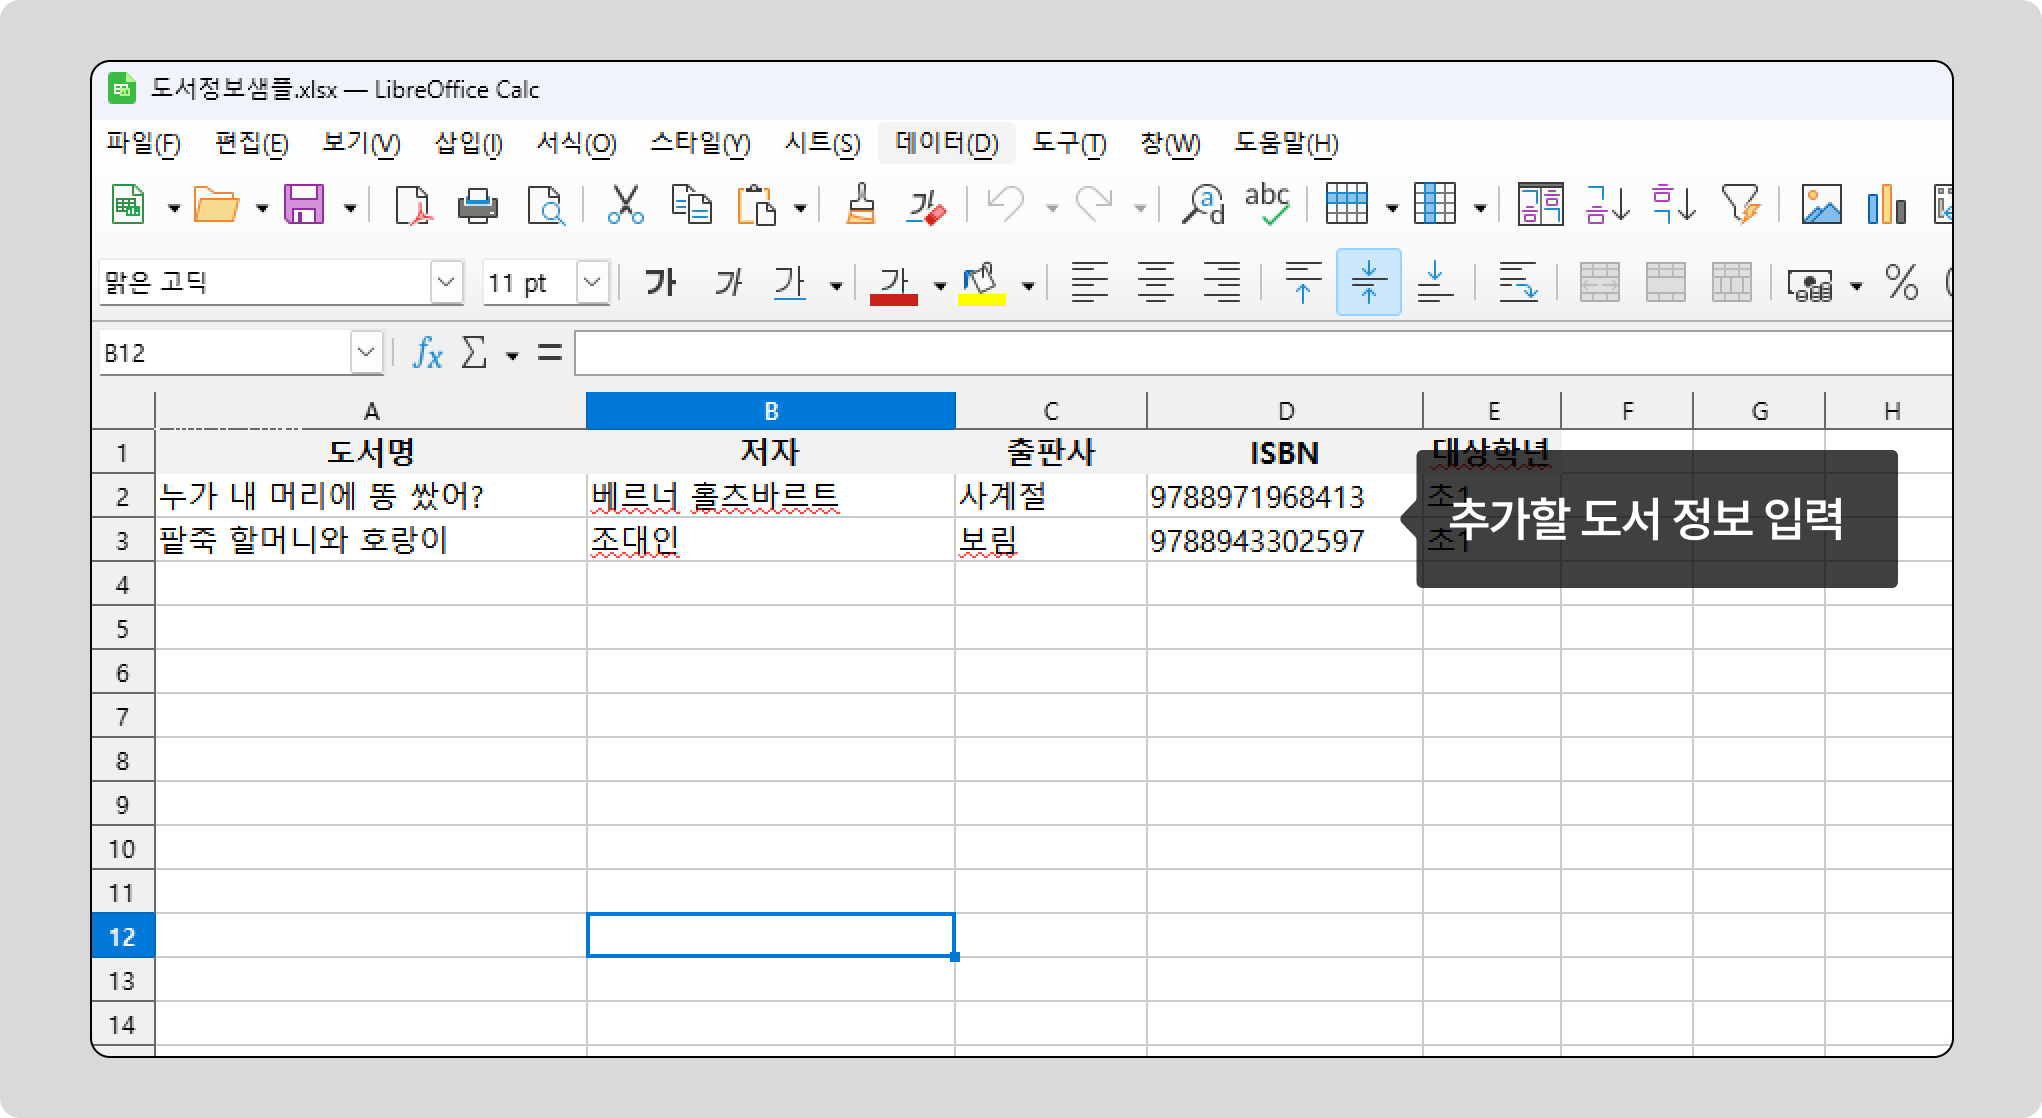This screenshot has width=2042, height=1118.
Task: Align text to the right
Action: click(1222, 284)
